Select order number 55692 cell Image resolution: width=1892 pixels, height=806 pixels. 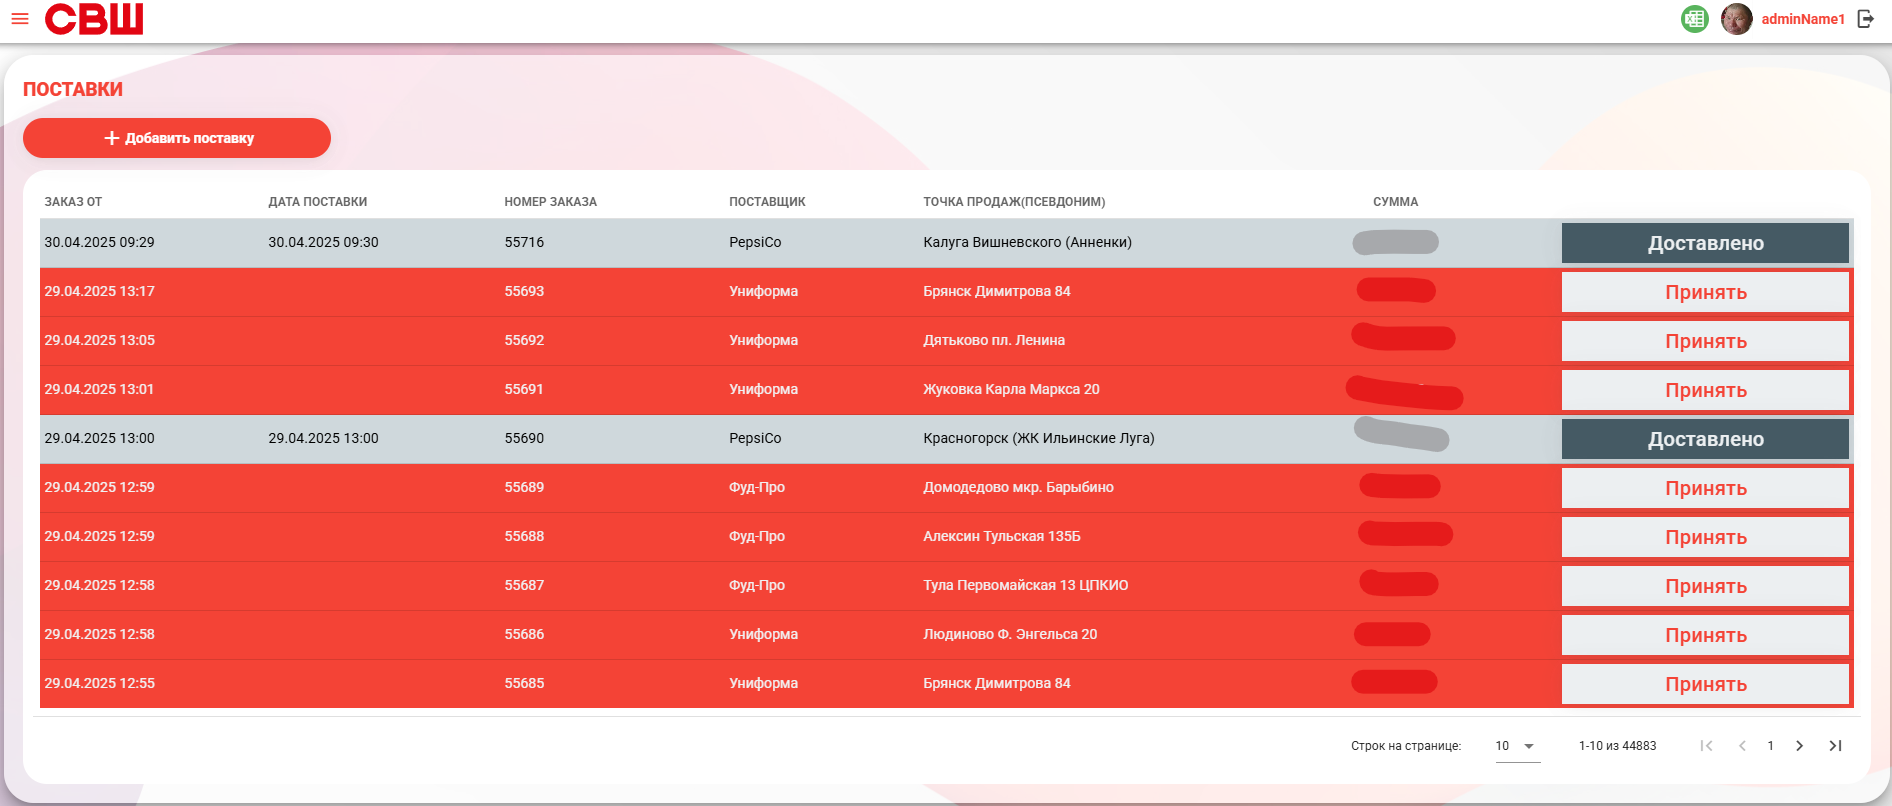click(x=524, y=340)
